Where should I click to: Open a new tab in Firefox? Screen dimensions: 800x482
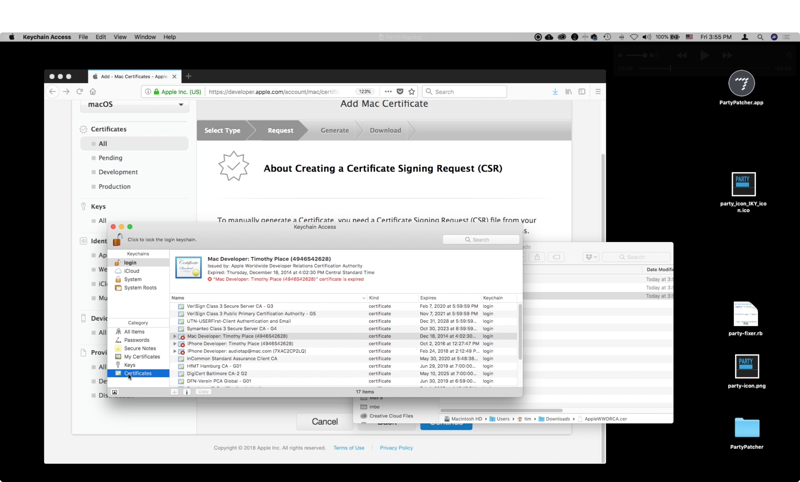188,77
